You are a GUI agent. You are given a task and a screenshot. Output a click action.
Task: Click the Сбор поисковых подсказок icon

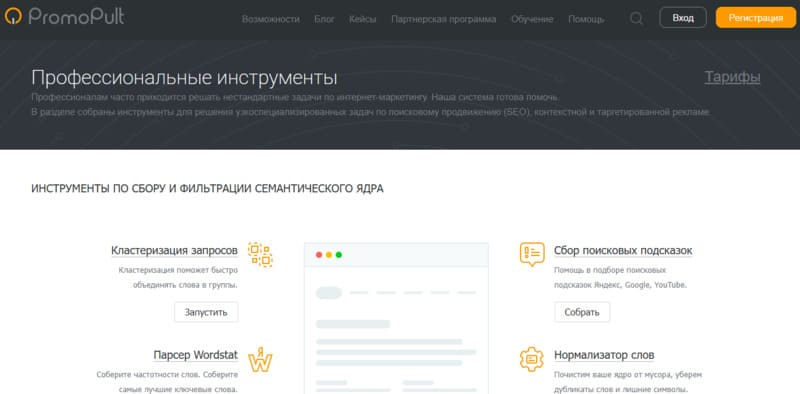point(532,254)
